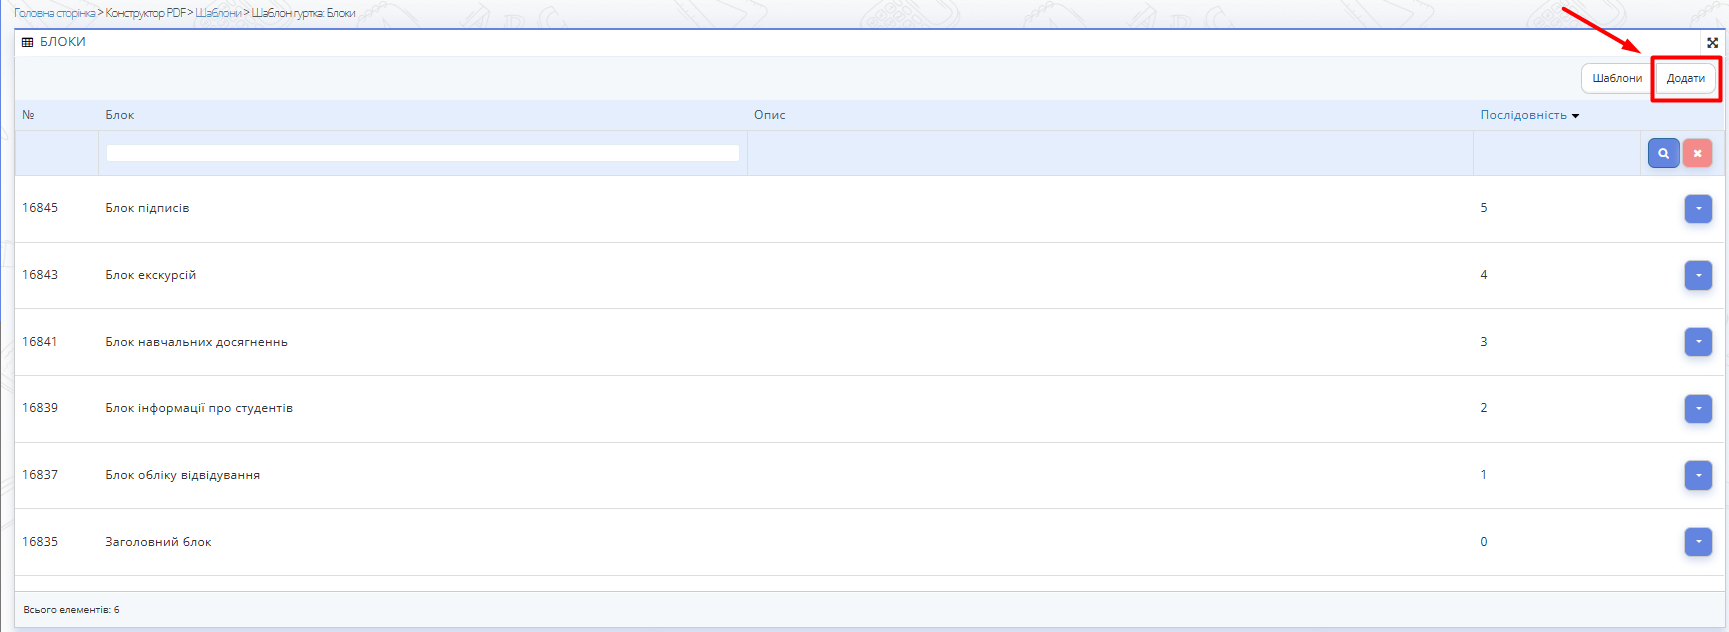Click the grid icon beside БЛОКИ title
This screenshot has width=1729, height=632.
pos(28,42)
